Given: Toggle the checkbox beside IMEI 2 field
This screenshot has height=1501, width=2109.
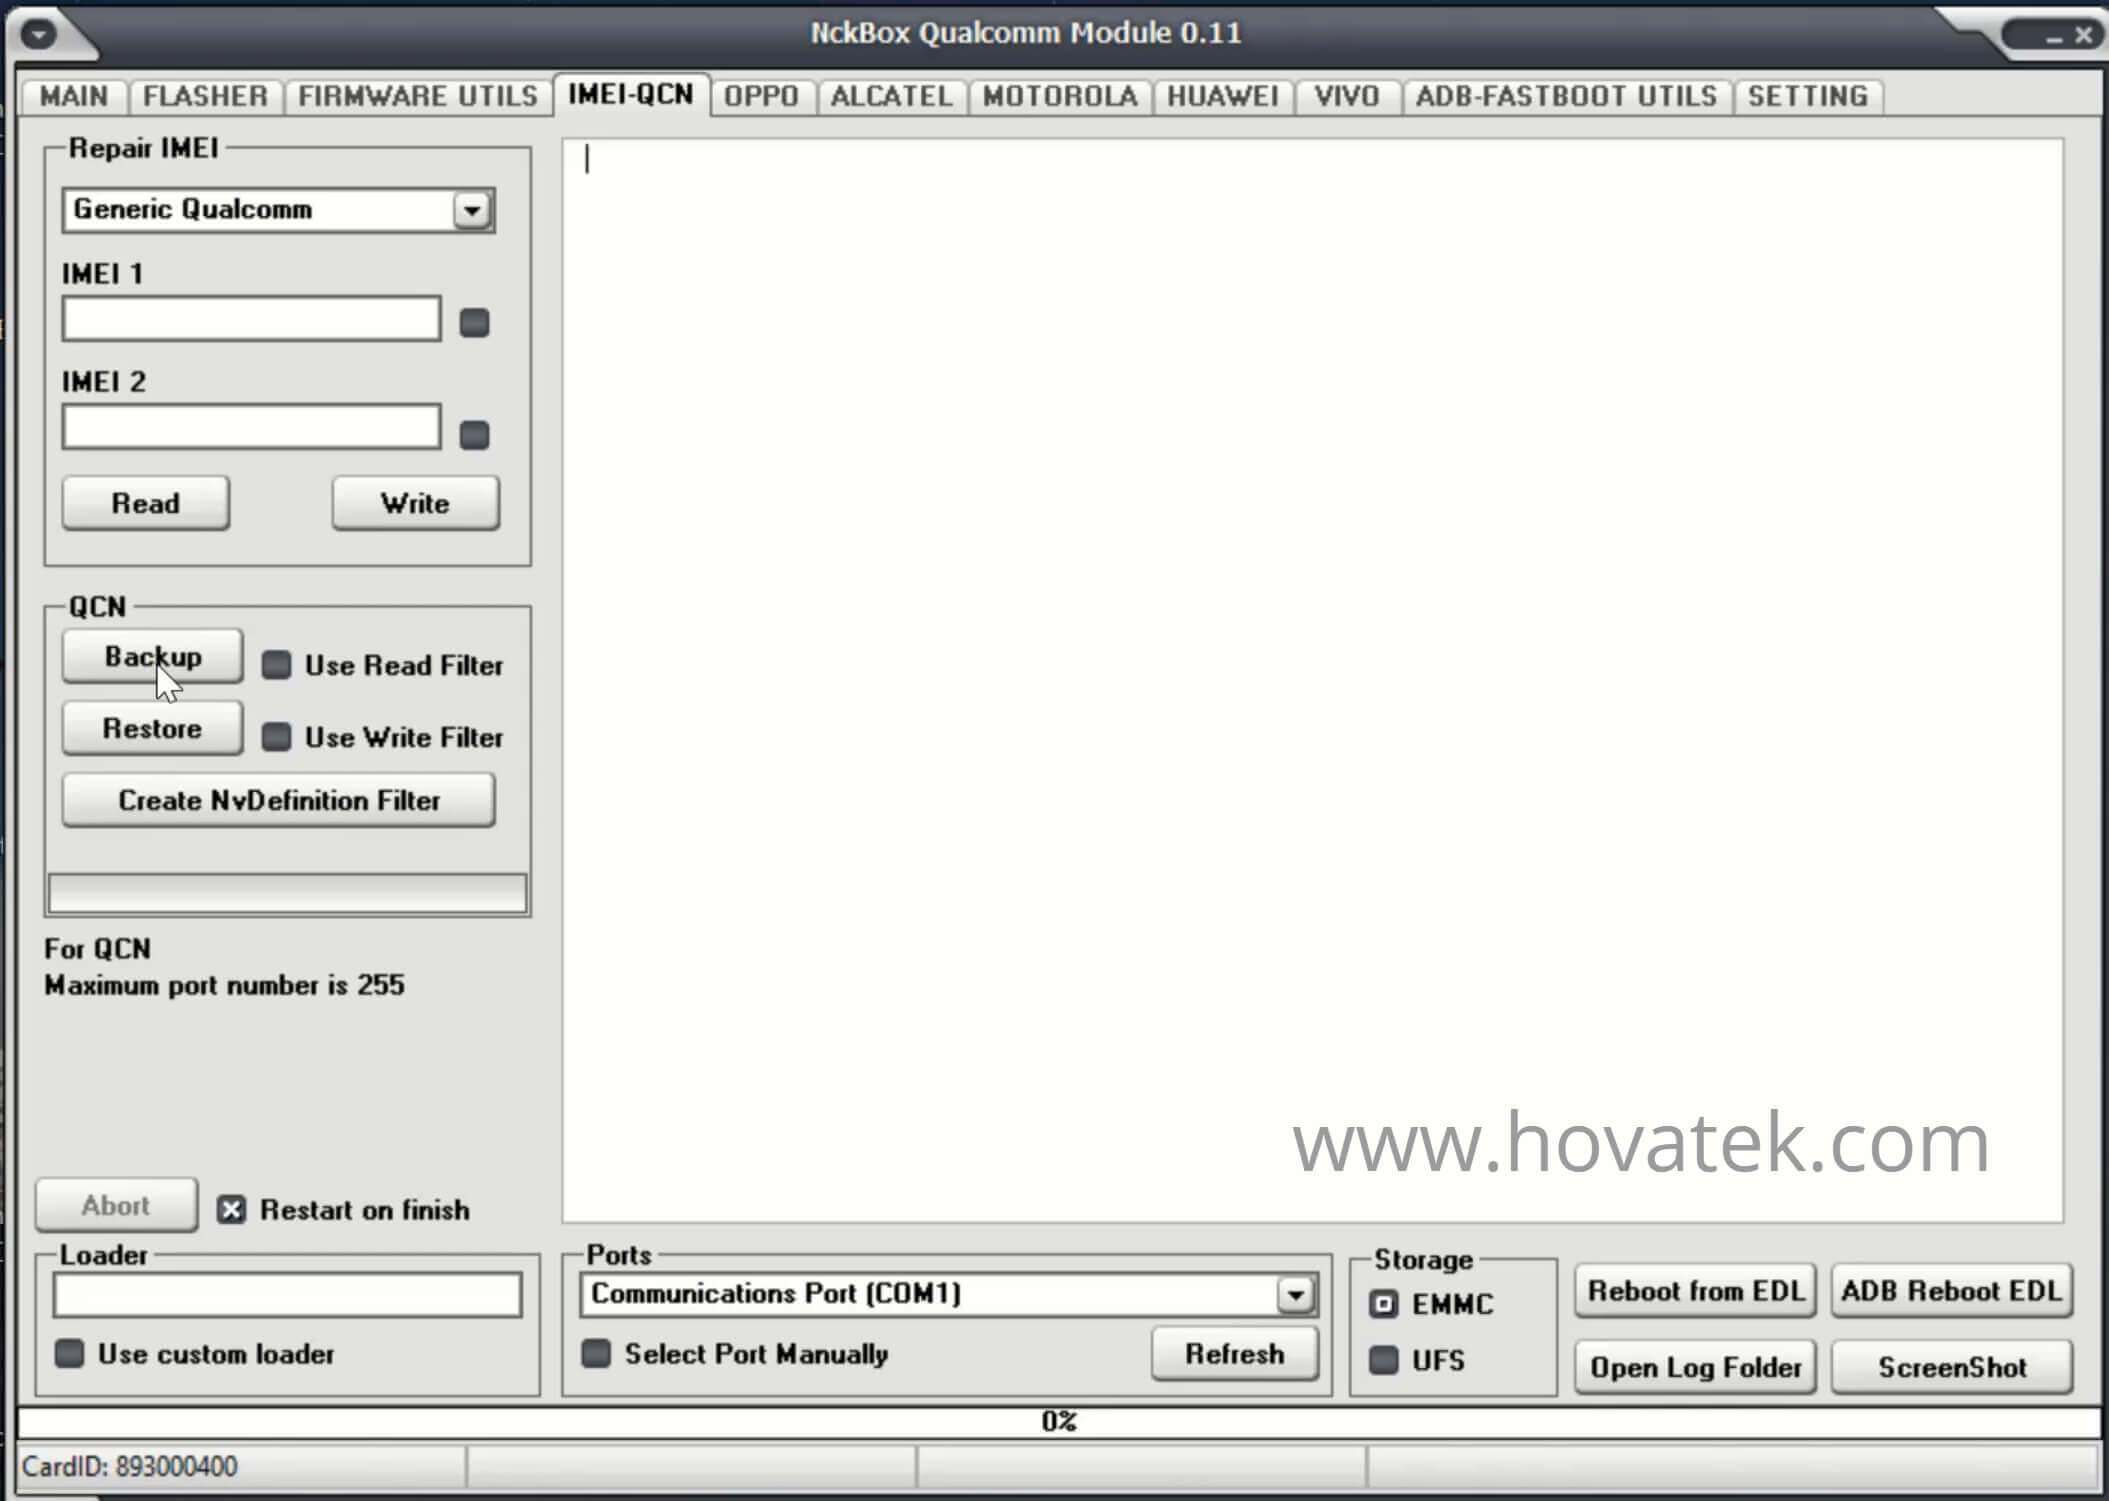Looking at the screenshot, I should (474, 435).
